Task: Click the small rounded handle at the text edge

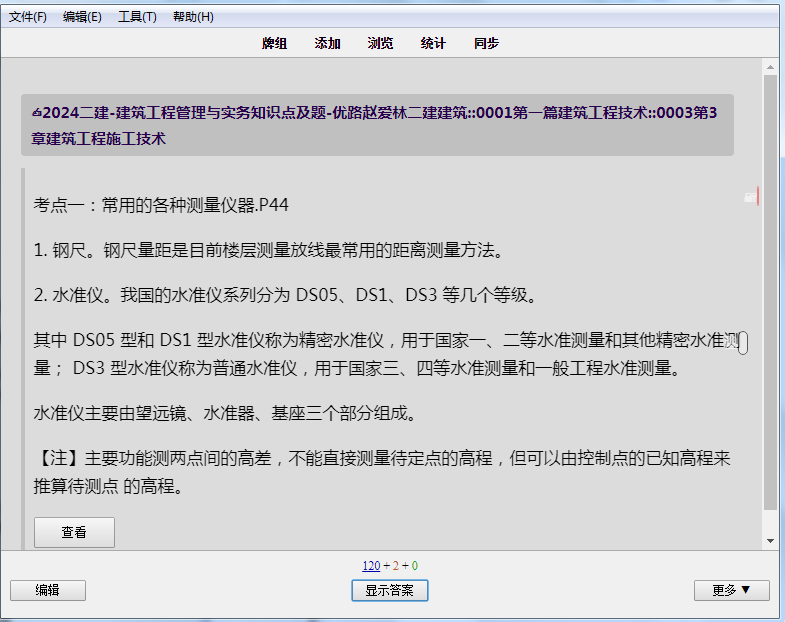Action: pyautogui.click(x=743, y=343)
